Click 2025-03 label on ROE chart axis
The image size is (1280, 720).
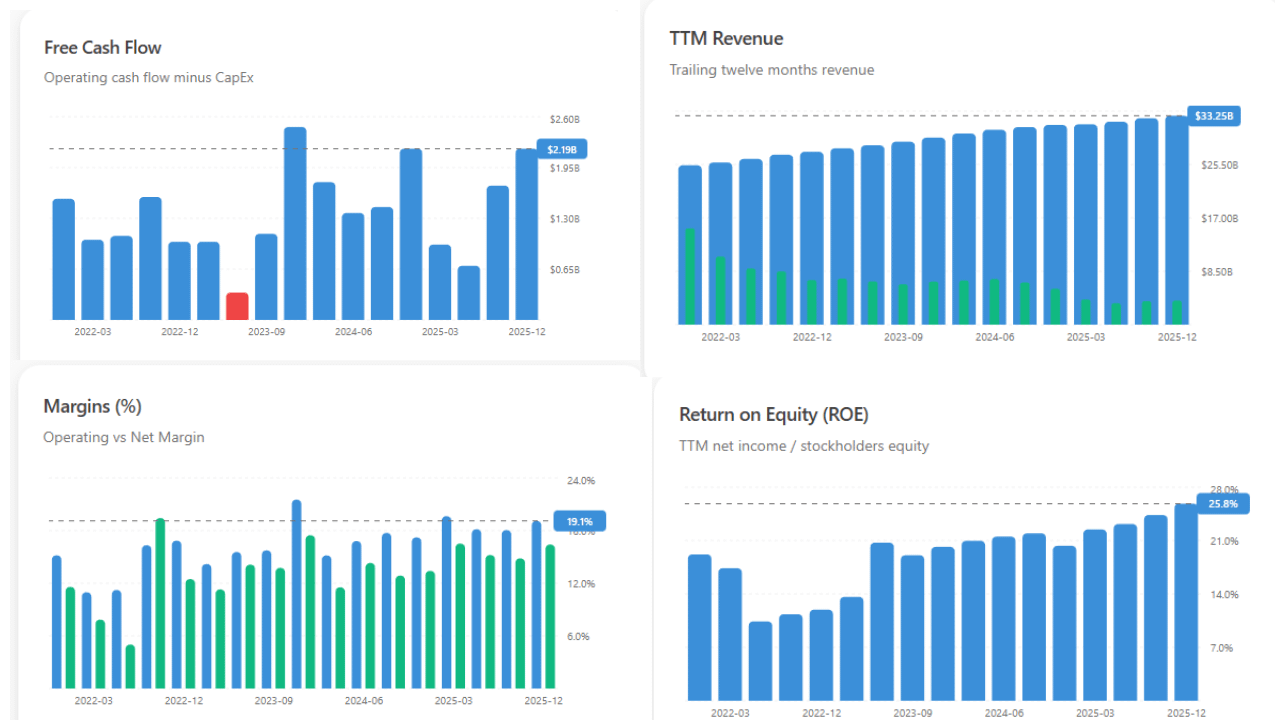[x=1094, y=713]
